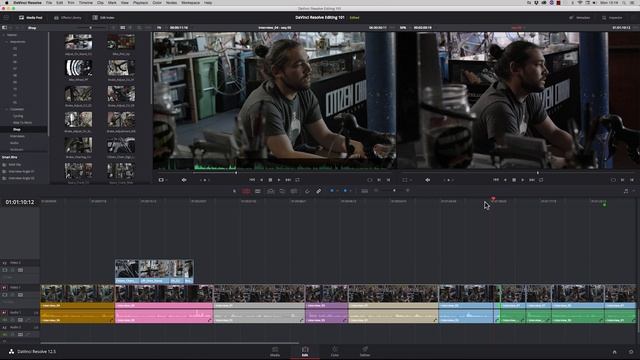Select the pink interview clip on timeline
The height and width of the screenshot is (360, 640).
click(x=164, y=304)
